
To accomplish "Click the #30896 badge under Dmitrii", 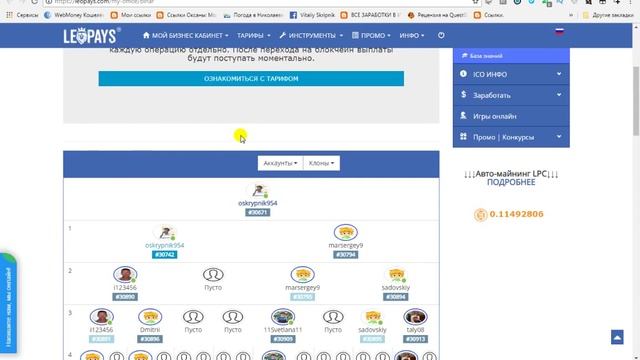I will [150, 339].
